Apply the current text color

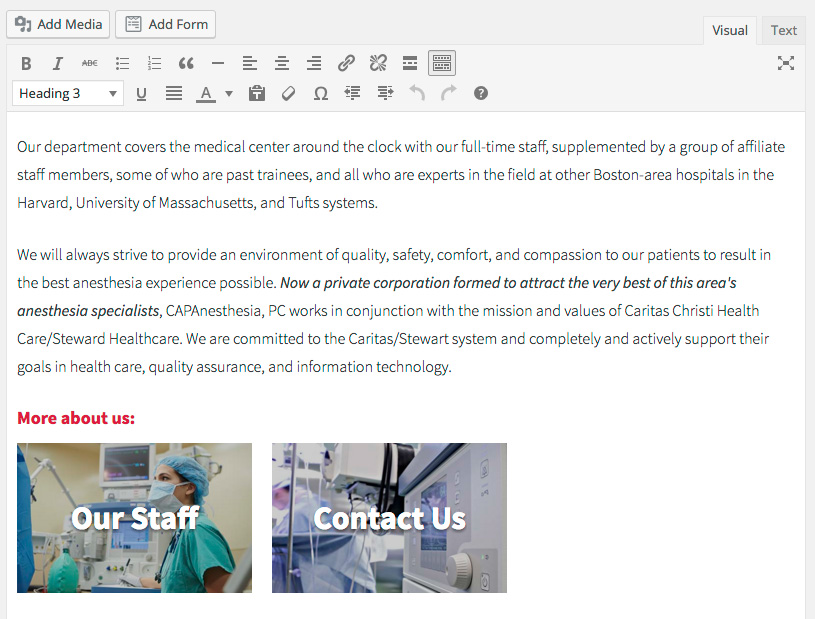(x=205, y=94)
